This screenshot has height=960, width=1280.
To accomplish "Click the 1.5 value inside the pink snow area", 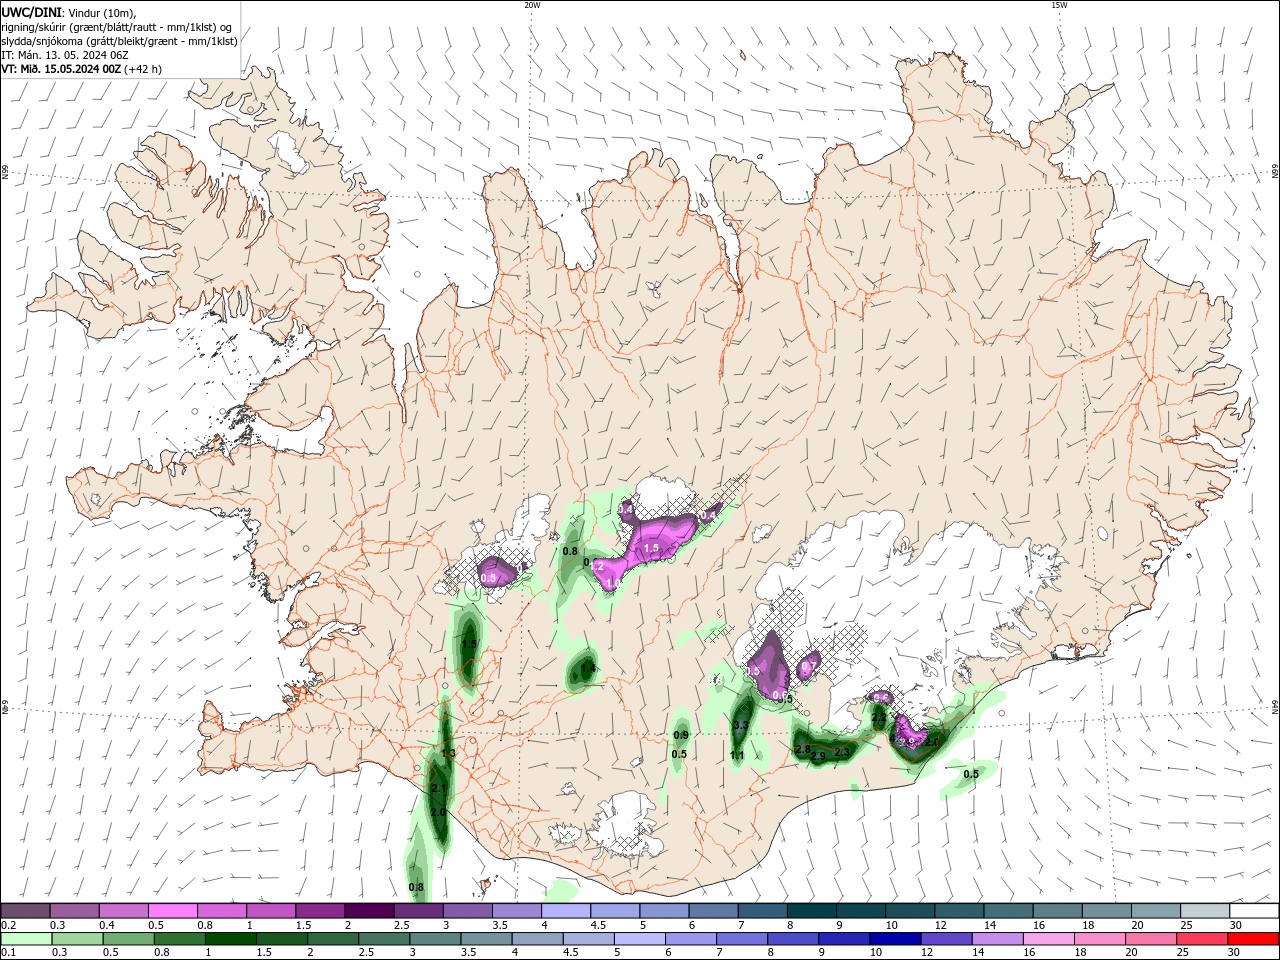I will pos(651,548).
